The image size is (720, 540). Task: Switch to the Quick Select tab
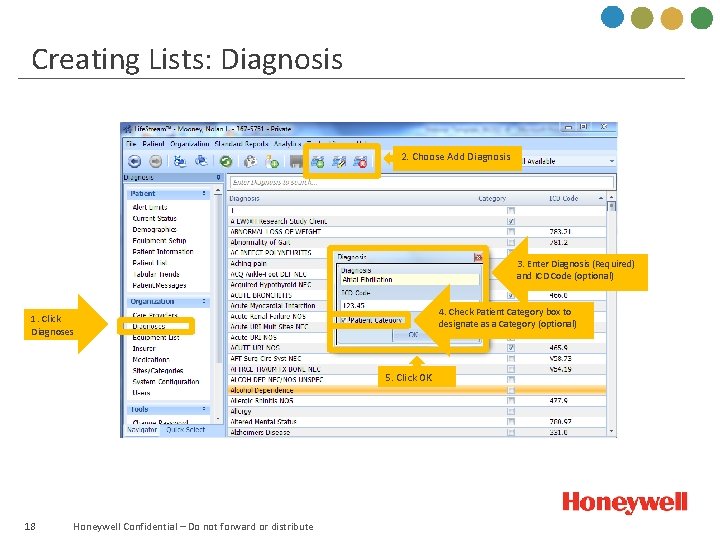point(186,430)
